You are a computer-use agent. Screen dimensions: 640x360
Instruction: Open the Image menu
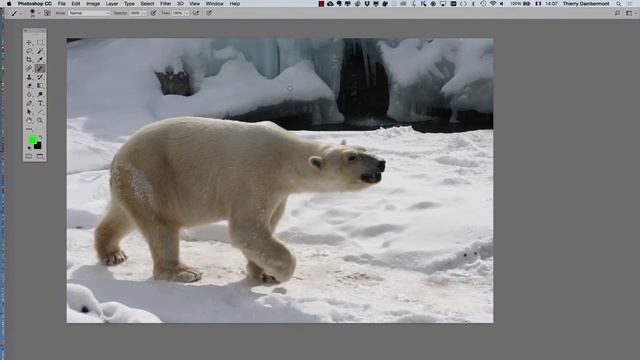coord(93,4)
